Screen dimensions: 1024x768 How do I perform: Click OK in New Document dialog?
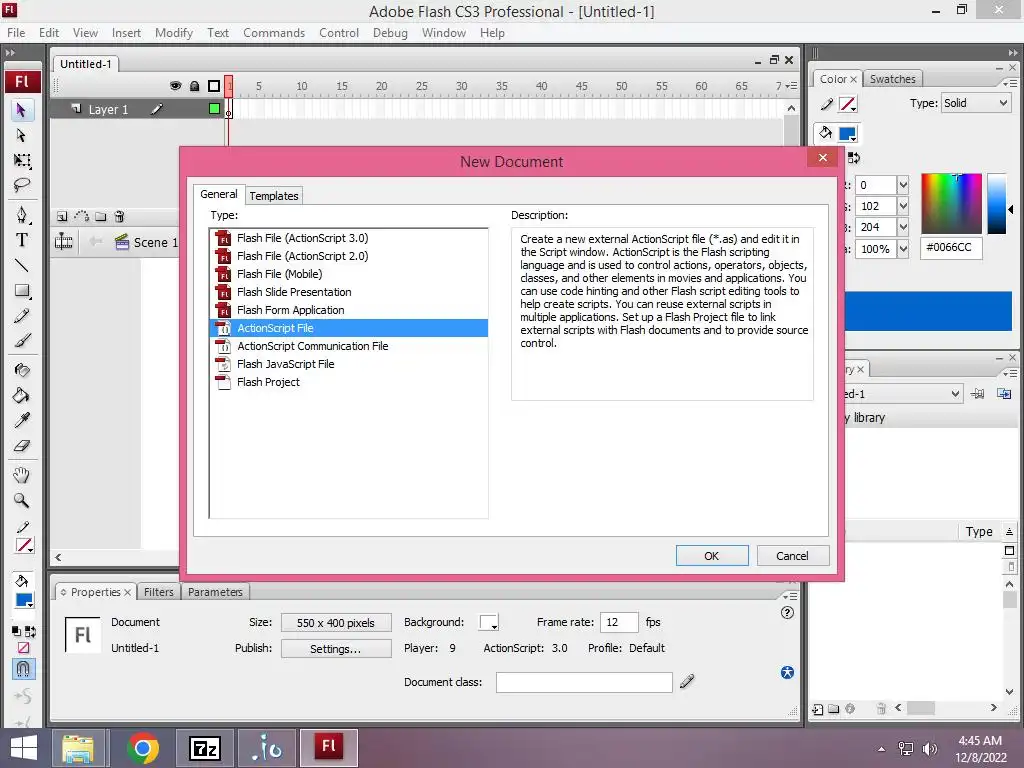[x=712, y=556]
